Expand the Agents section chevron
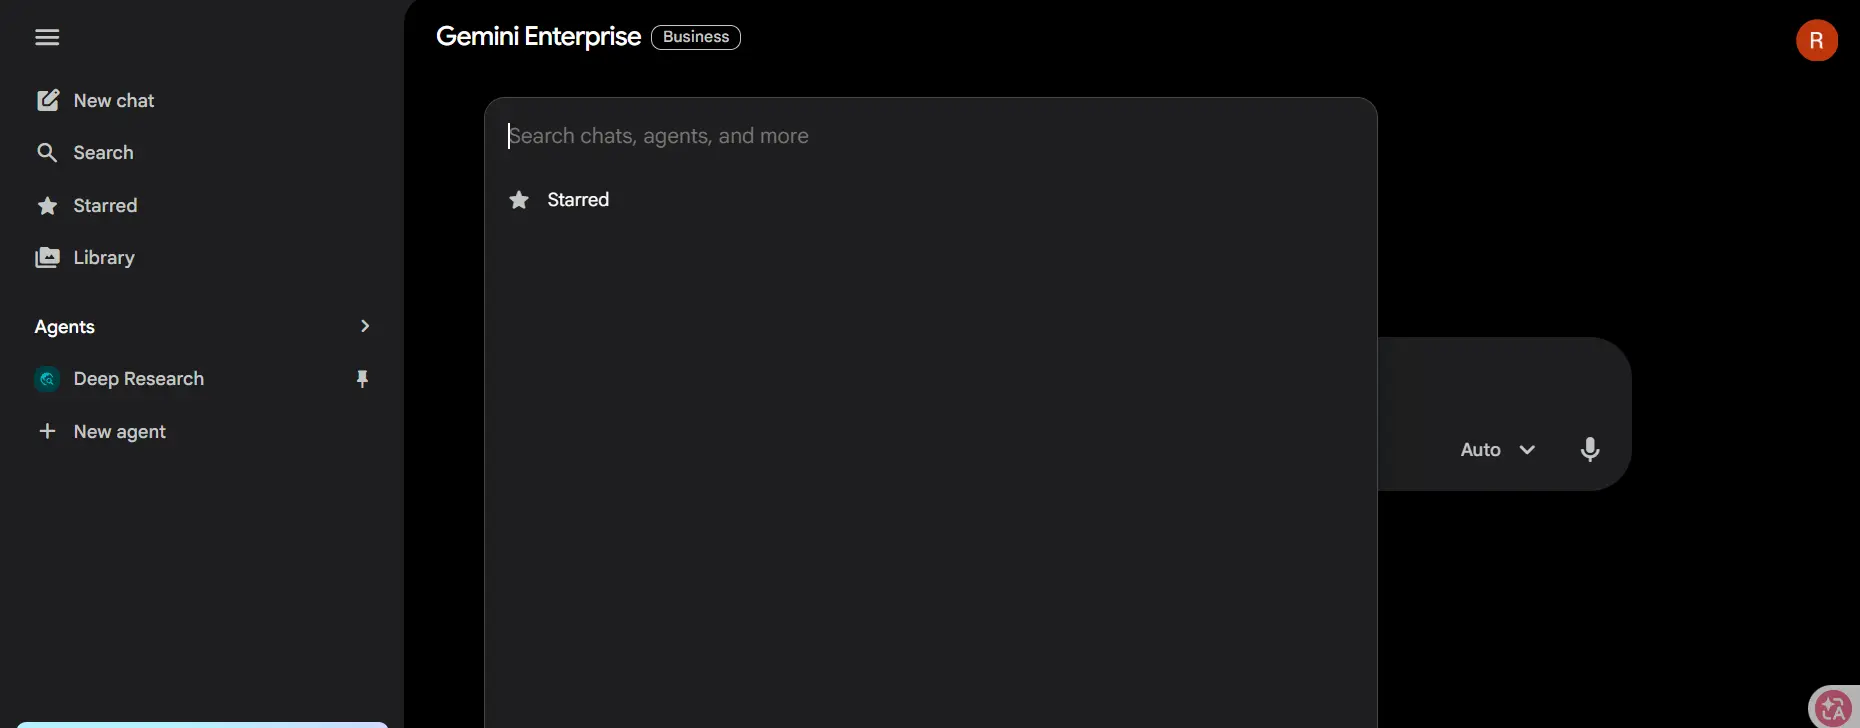1860x728 pixels. (x=365, y=326)
